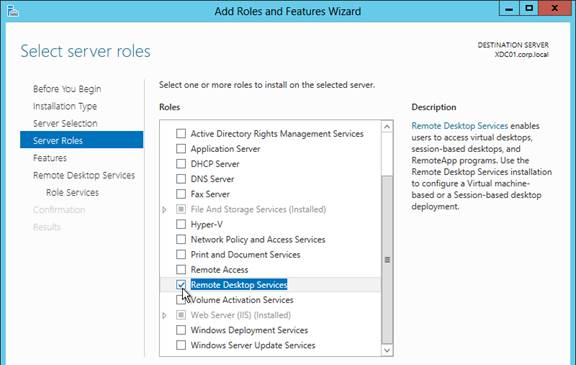Click the Server Manager wizard title icon
Image resolution: width=576 pixels, height=365 pixels.
[x=12, y=11]
